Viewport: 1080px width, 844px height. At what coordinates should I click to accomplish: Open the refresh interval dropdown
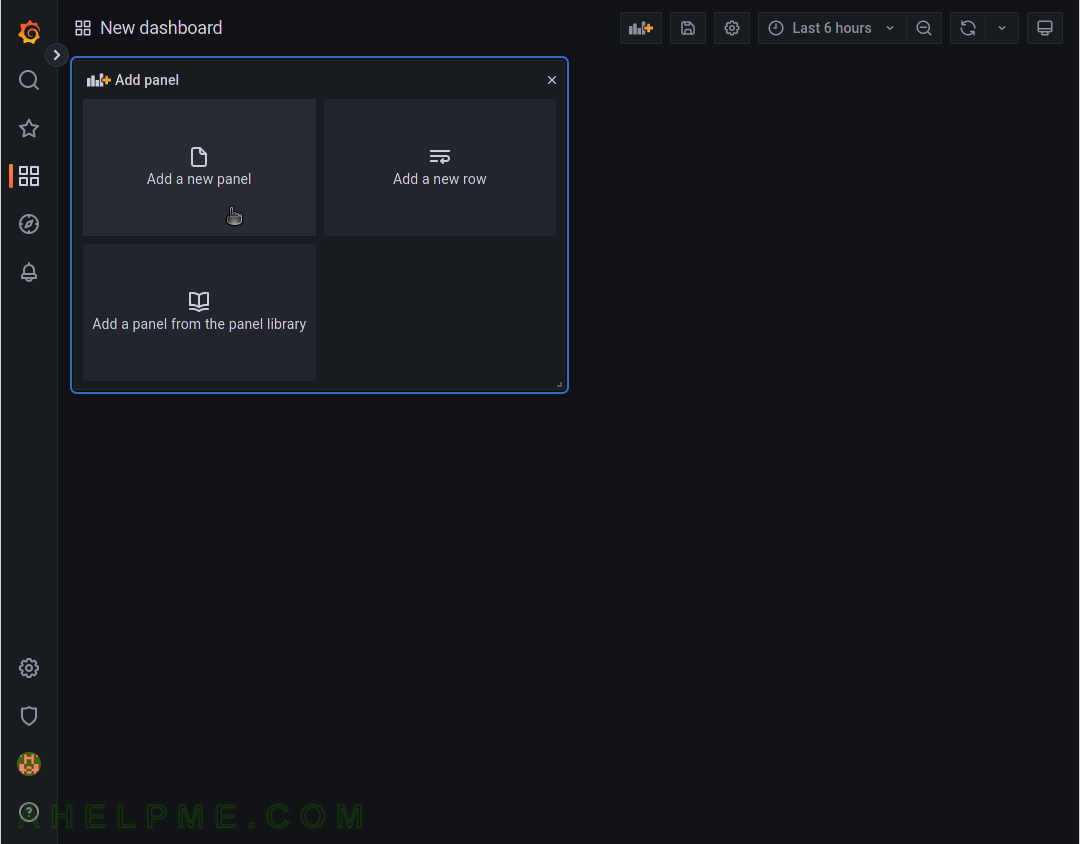click(x=1002, y=28)
